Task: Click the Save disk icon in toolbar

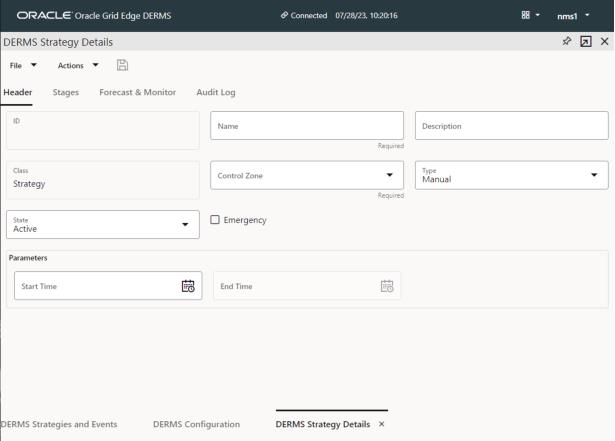Action: coord(122,65)
